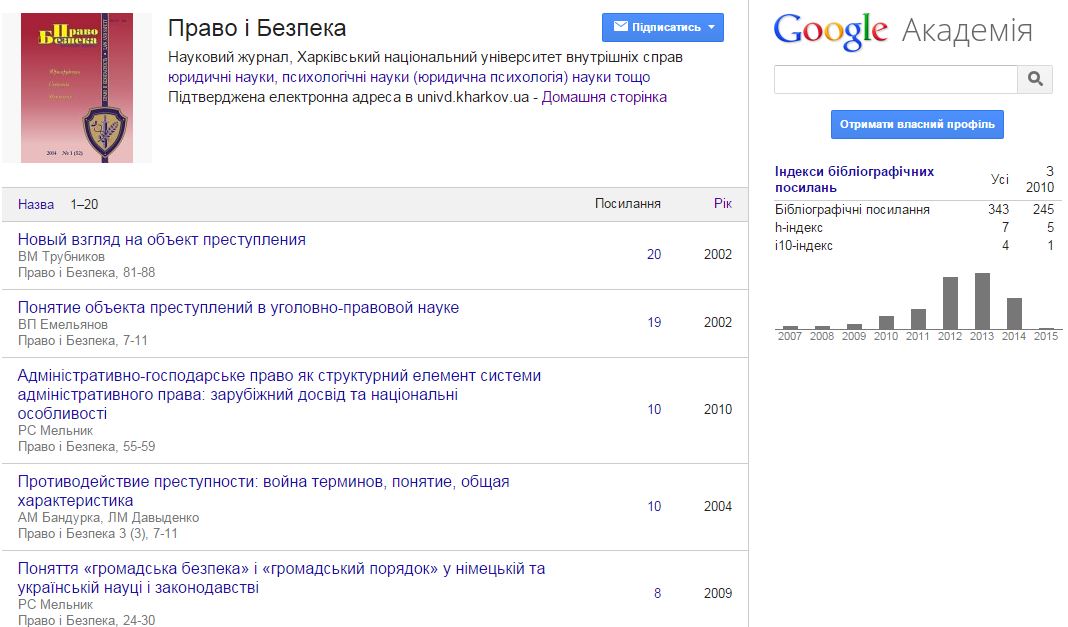Click citation count 19 for Емельянов article
Screen dimensions: 1068x627
(x=653, y=323)
